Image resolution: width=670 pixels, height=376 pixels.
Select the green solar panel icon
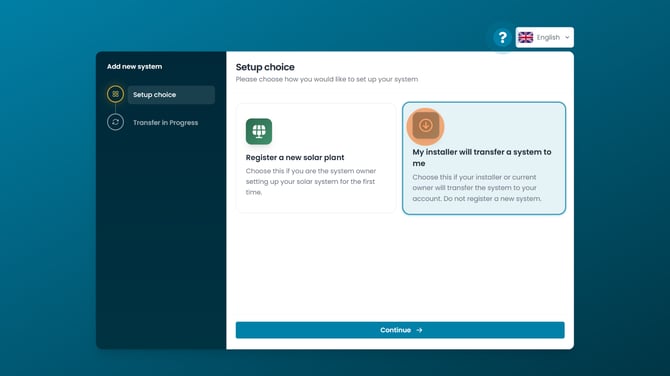point(259,131)
